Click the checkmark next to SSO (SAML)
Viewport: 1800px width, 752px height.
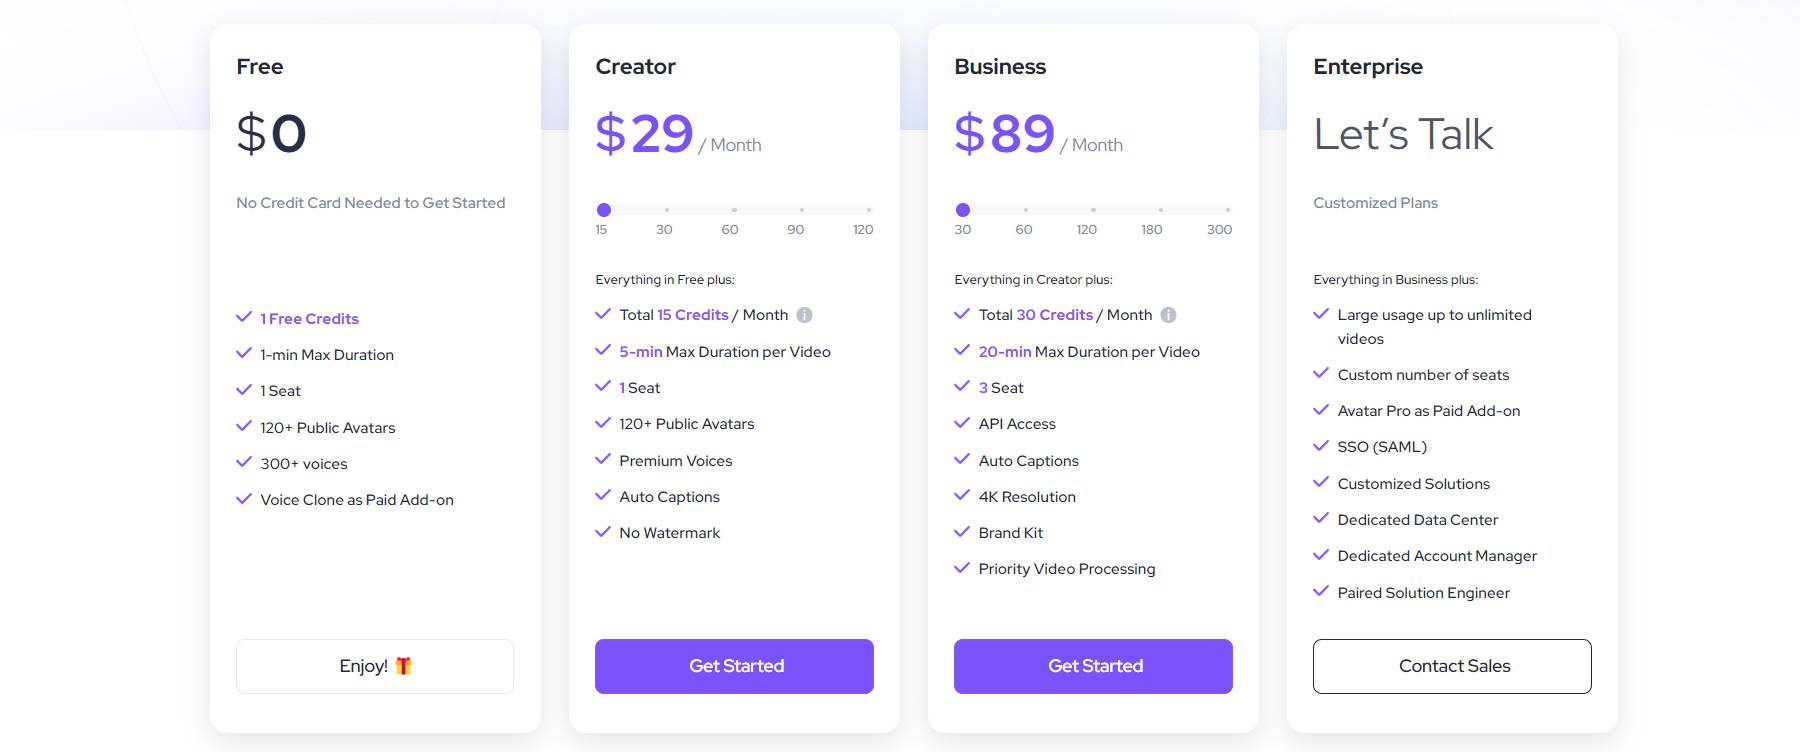point(1320,446)
